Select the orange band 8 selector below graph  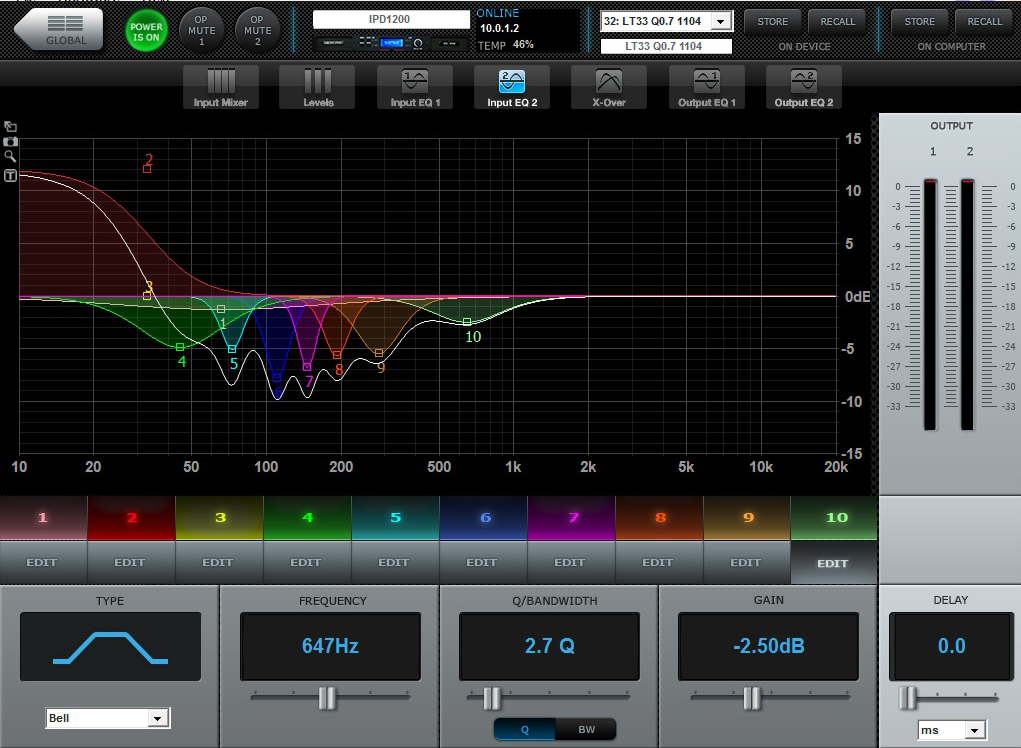click(660, 518)
